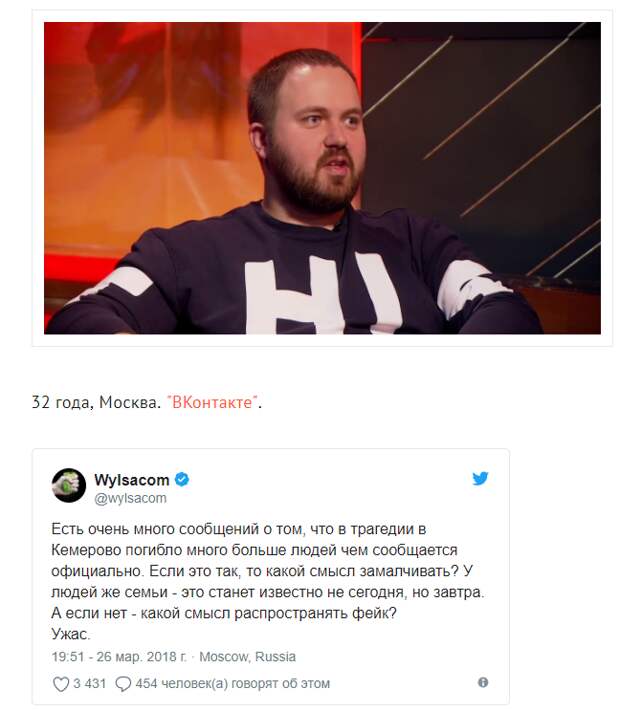The image size is (620, 711).
Task: Open the bearded man photo
Action: point(322,178)
